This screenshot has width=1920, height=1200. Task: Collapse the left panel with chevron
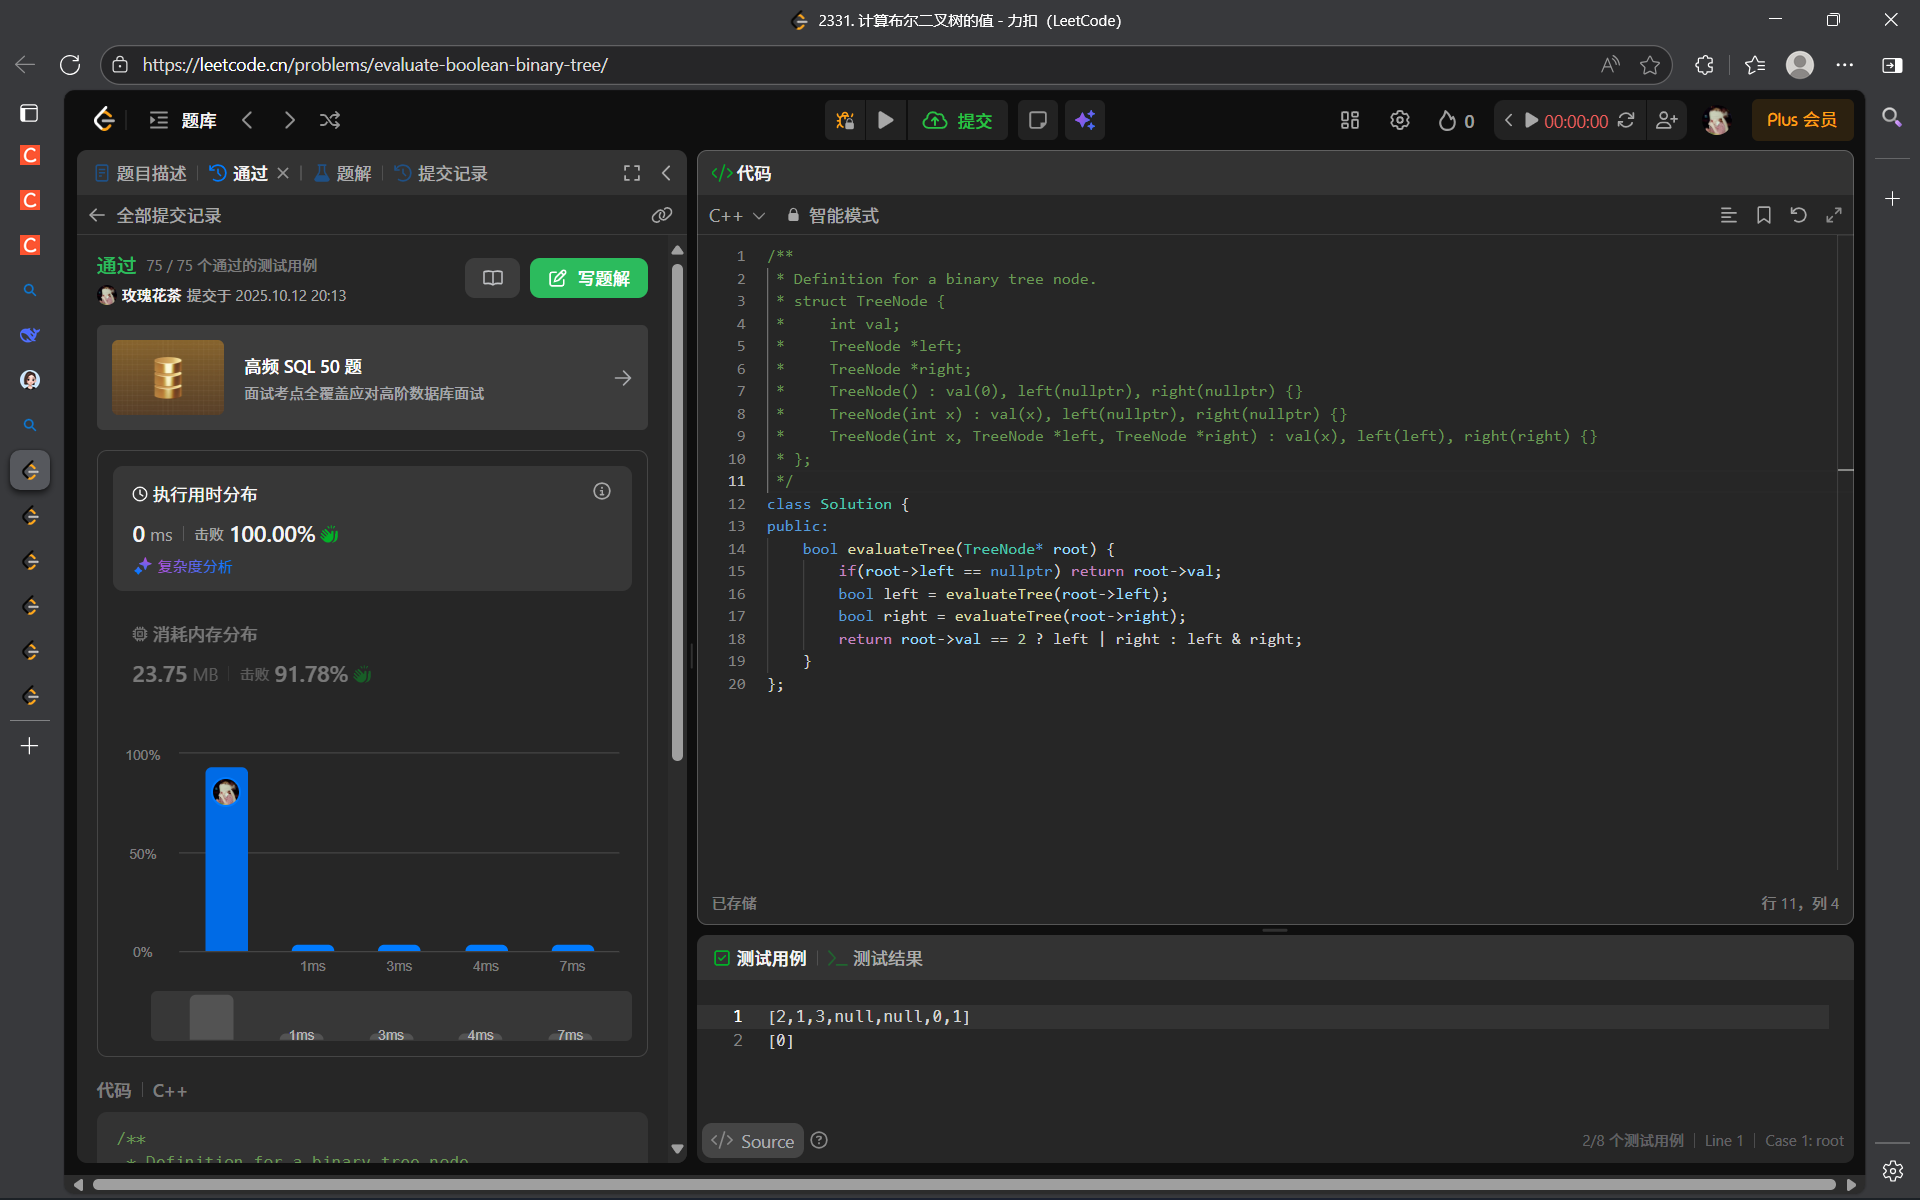[x=667, y=173]
